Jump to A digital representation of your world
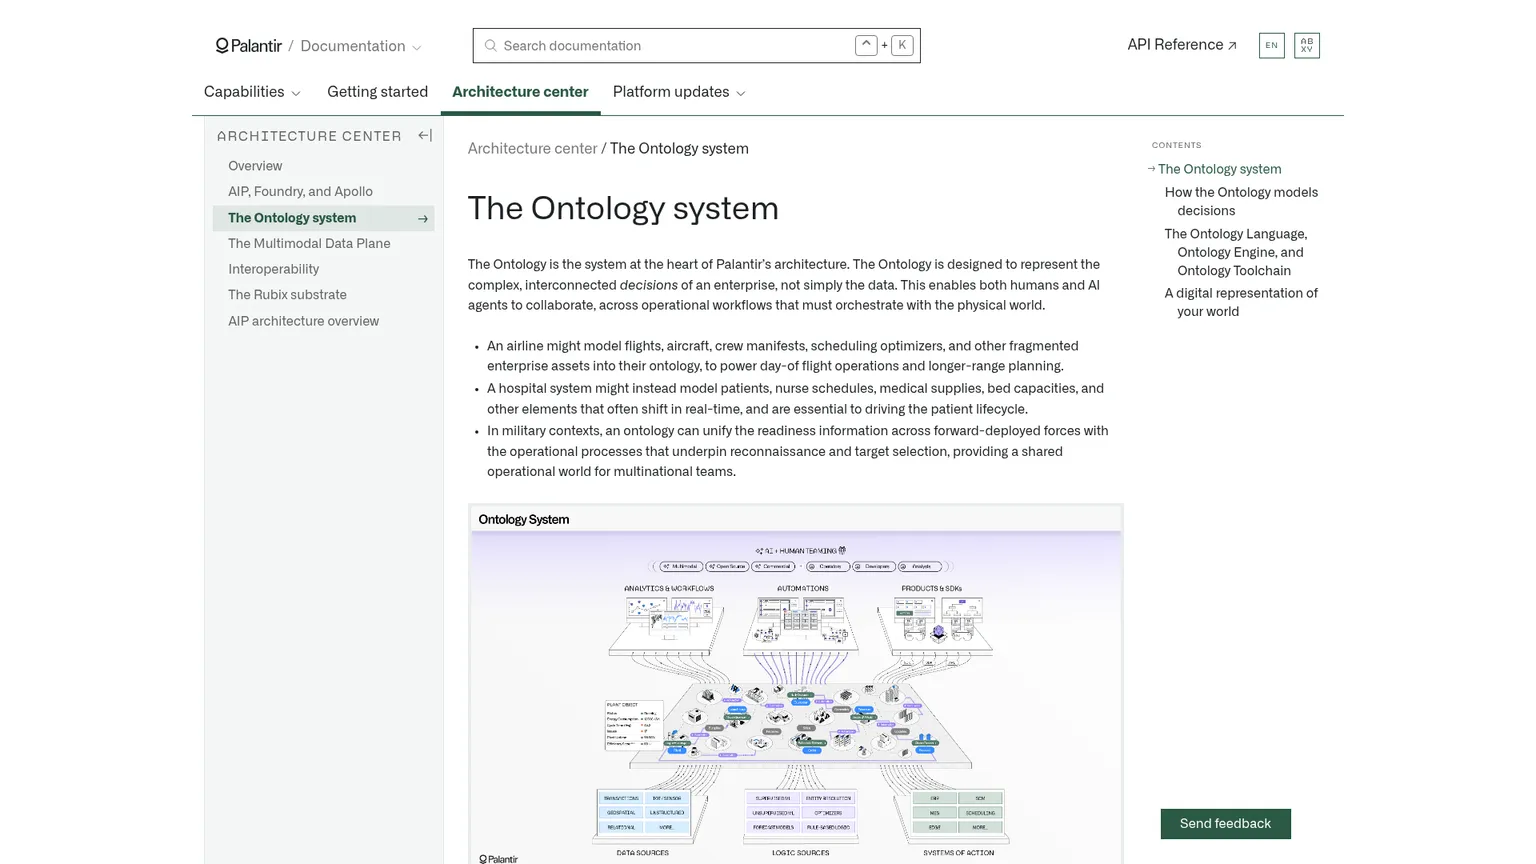The image size is (1536, 864). coord(1241,302)
